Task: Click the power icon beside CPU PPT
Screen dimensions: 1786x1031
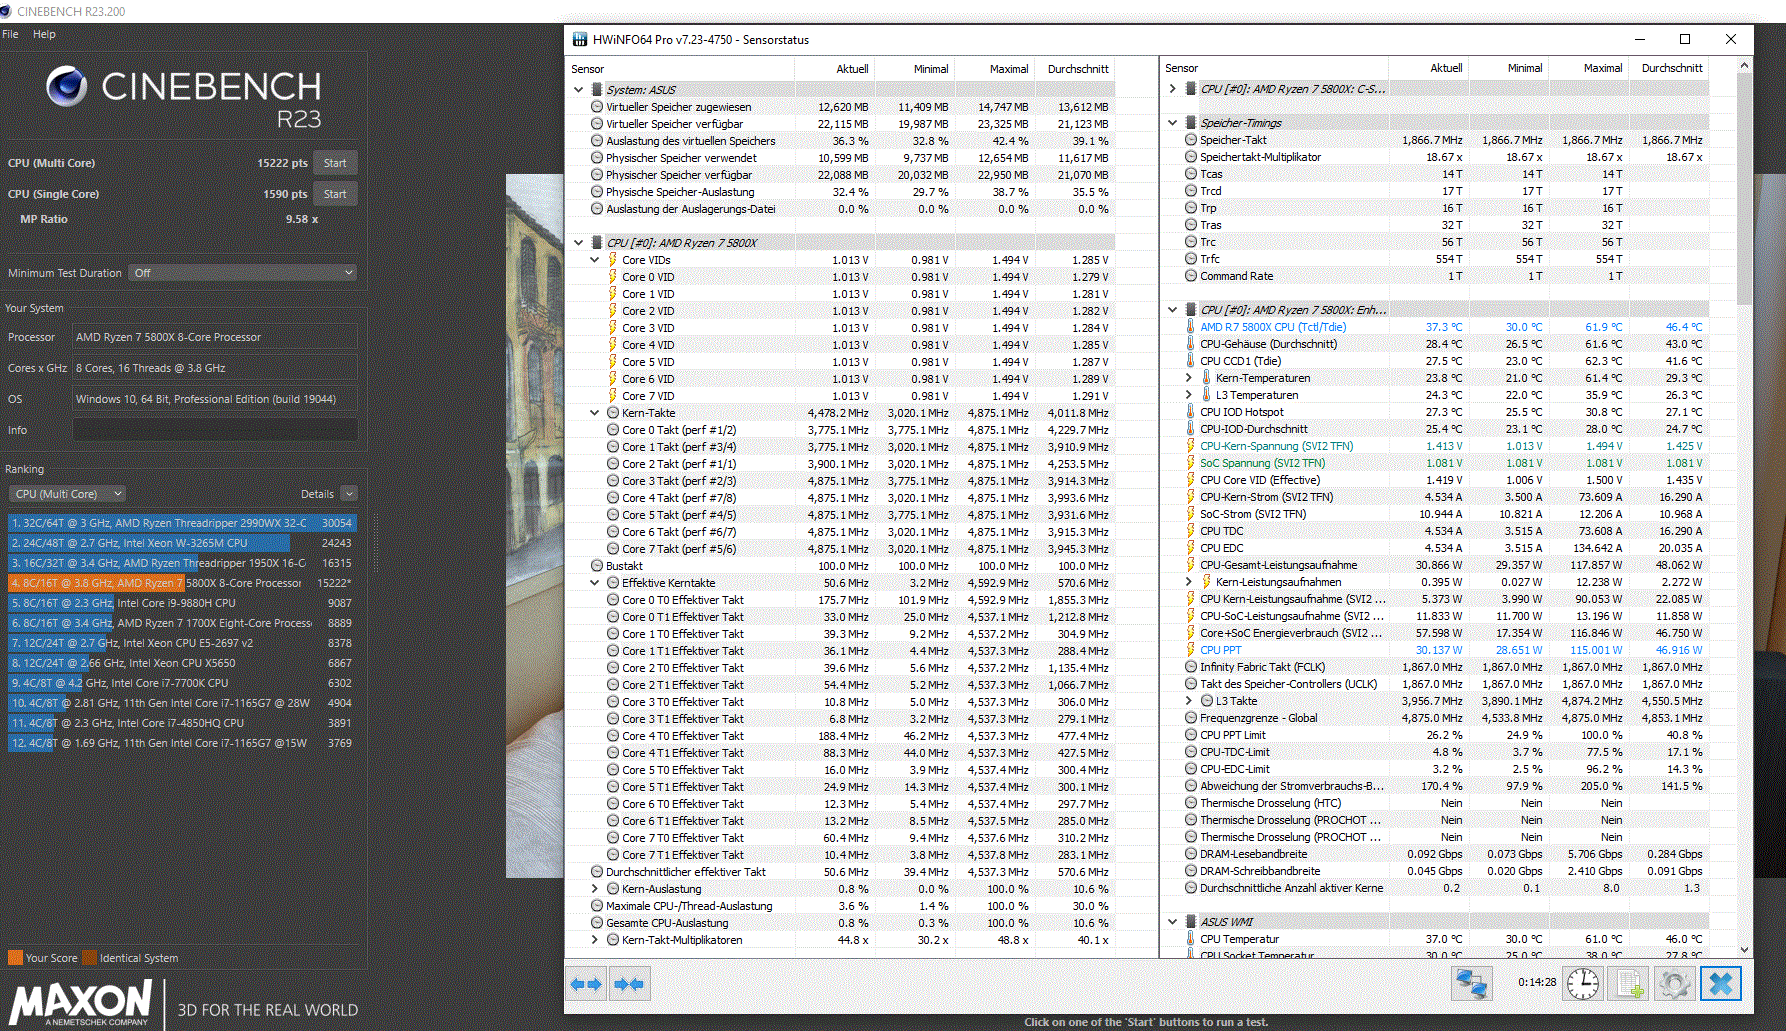Action: [1191, 650]
